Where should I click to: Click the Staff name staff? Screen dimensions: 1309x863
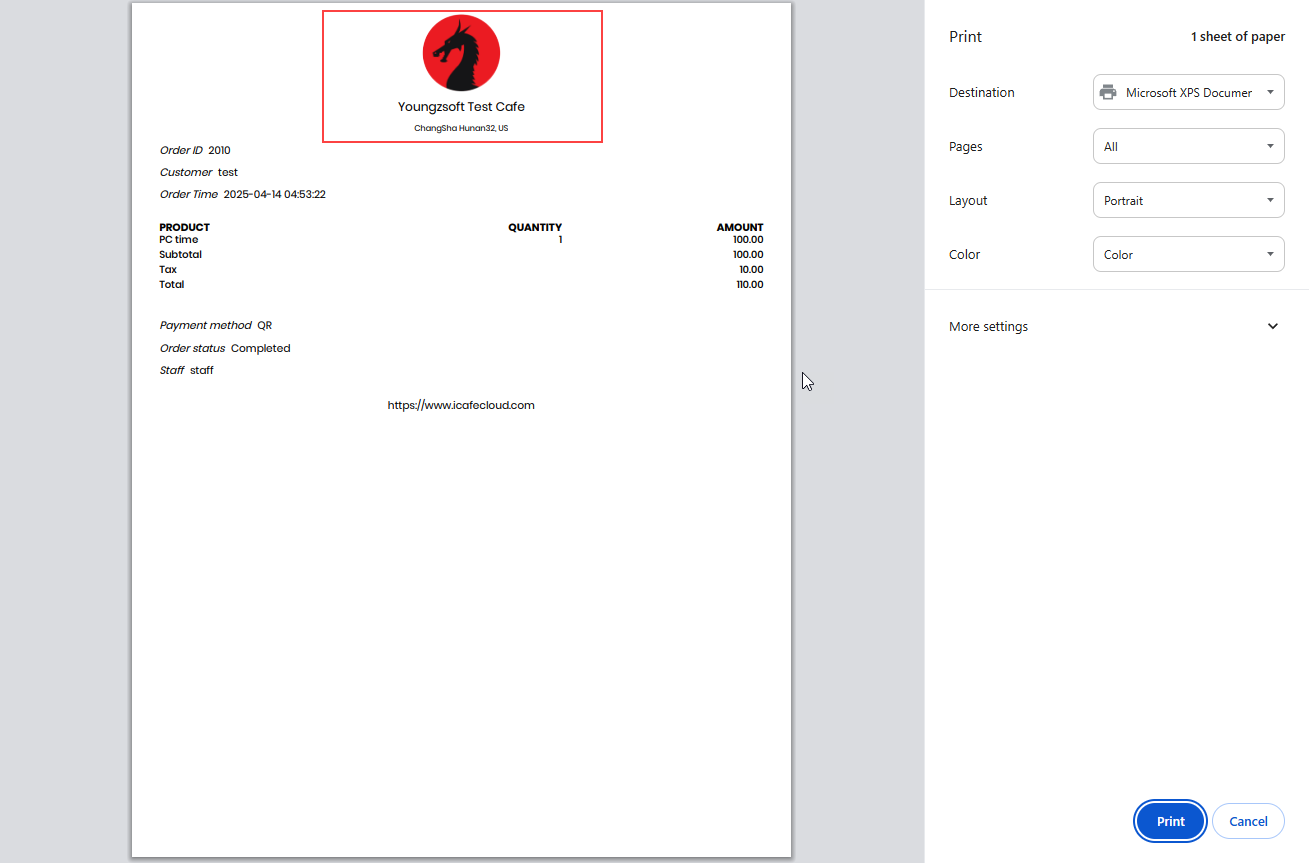[202, 370]
